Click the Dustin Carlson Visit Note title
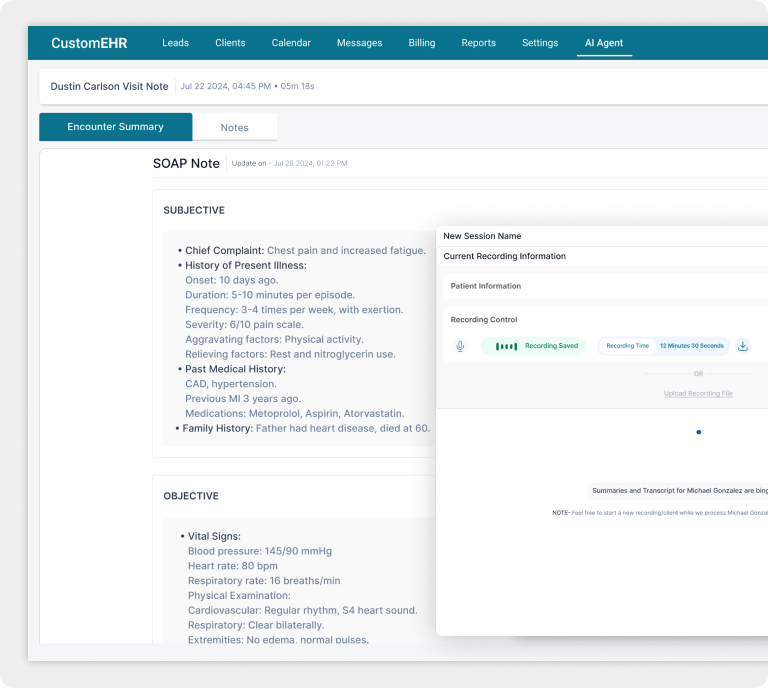The image size is (768, 688). [x=109, y=86]
